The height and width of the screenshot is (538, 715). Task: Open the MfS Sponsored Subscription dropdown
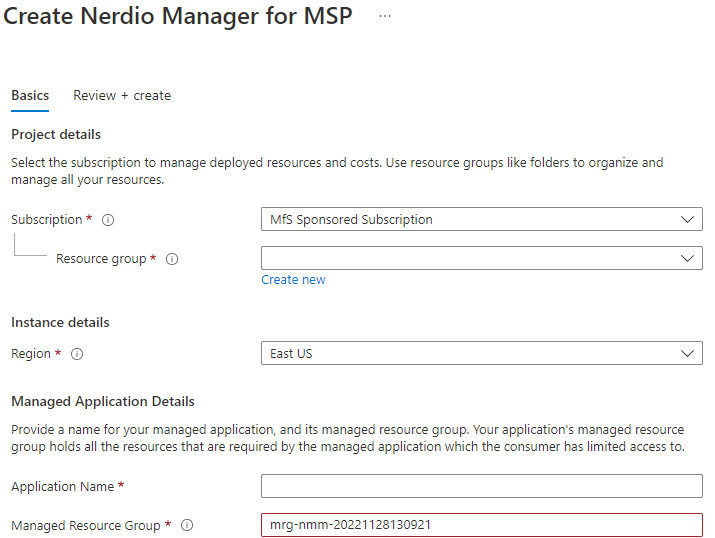pos(482,219)
